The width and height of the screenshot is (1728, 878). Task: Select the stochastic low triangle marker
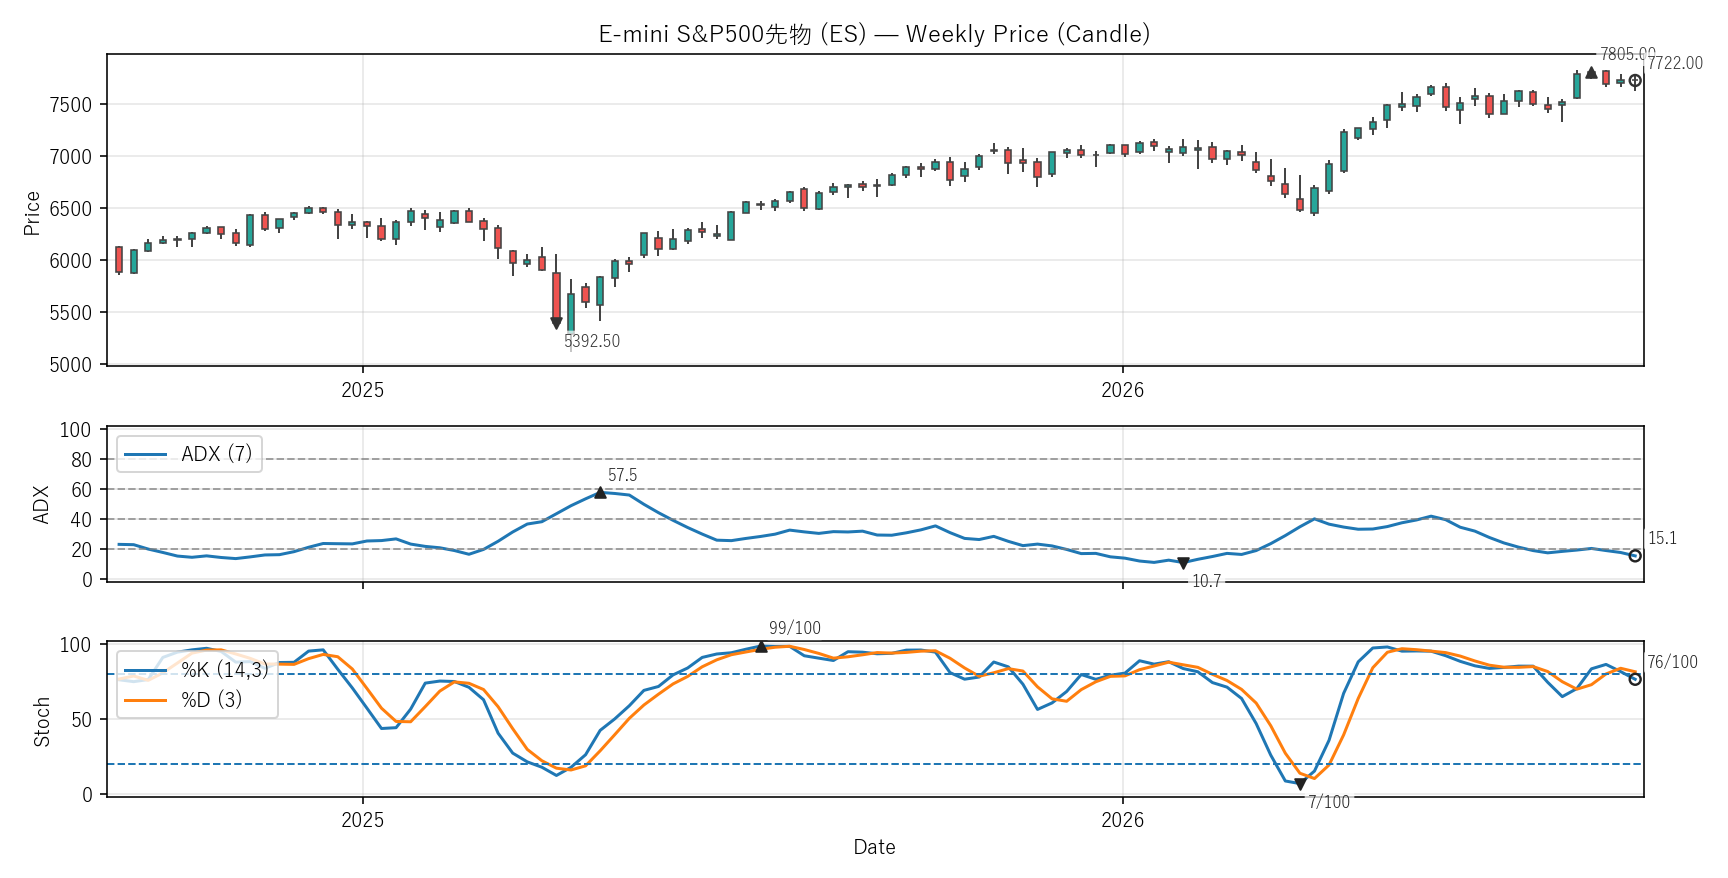[x=1300, y=785]
